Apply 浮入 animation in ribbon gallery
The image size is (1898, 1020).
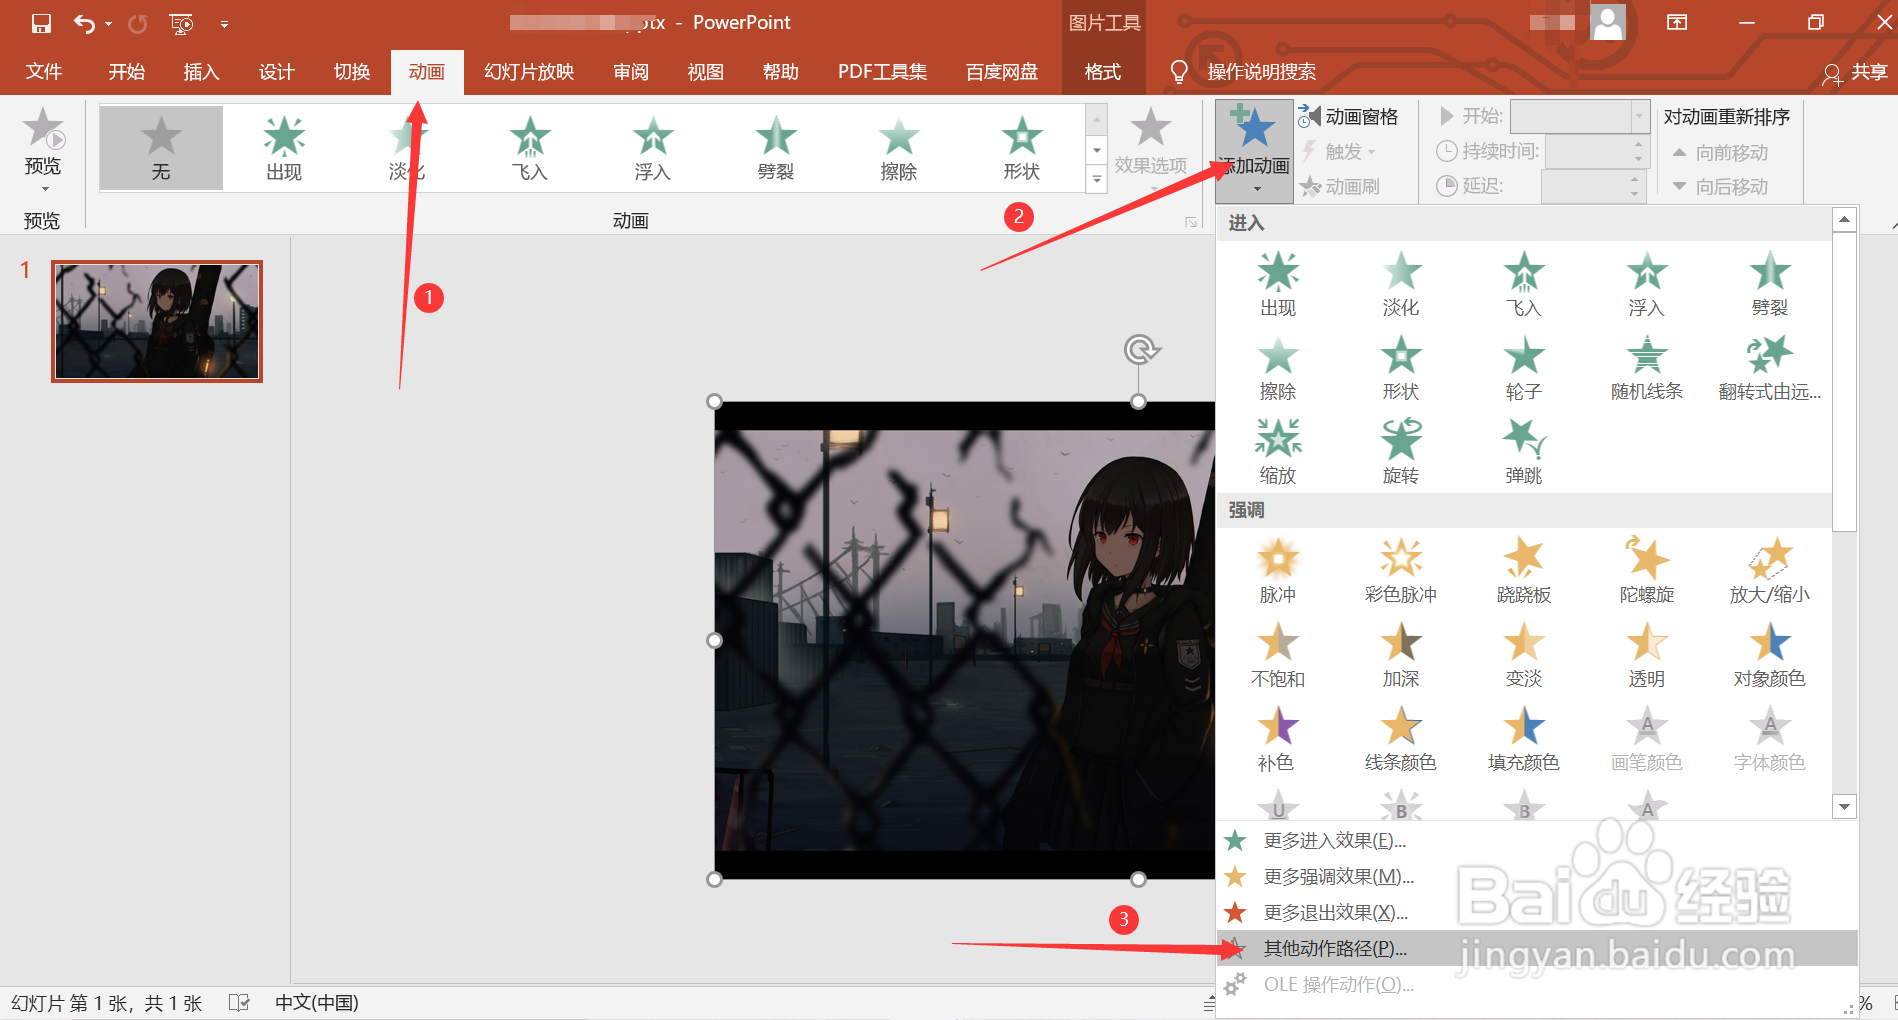(x=653, y=148)
